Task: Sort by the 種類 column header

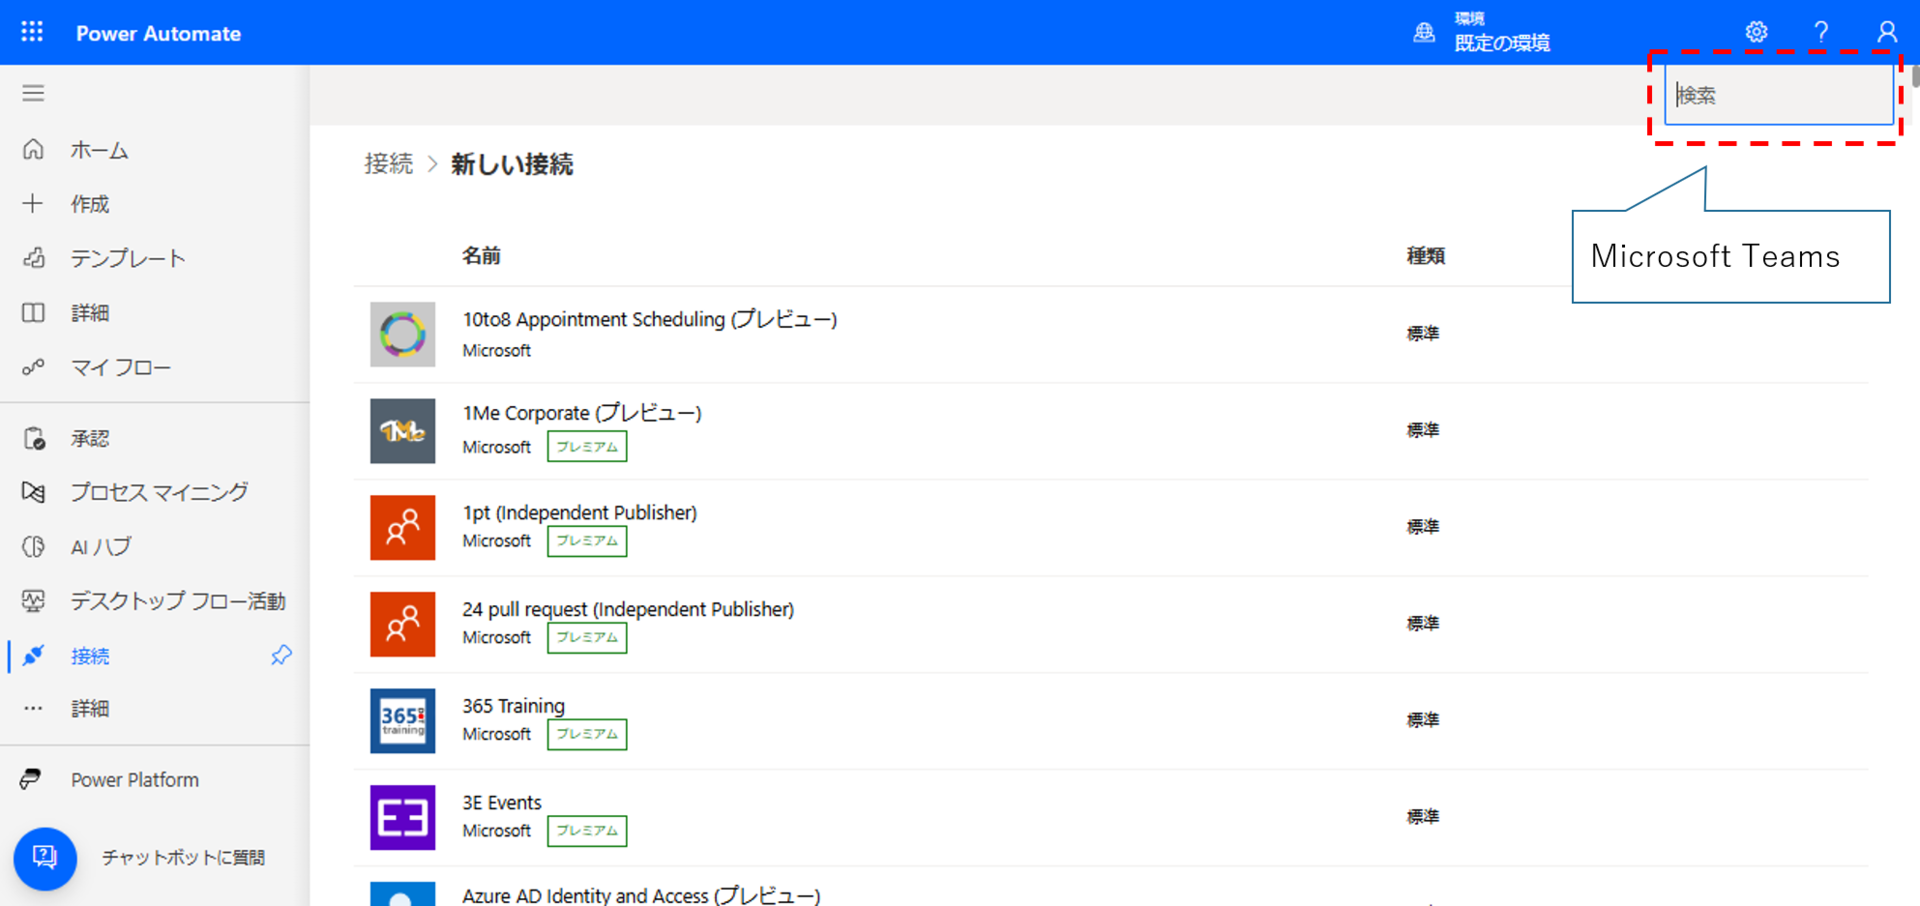Action: (1425, 256)
